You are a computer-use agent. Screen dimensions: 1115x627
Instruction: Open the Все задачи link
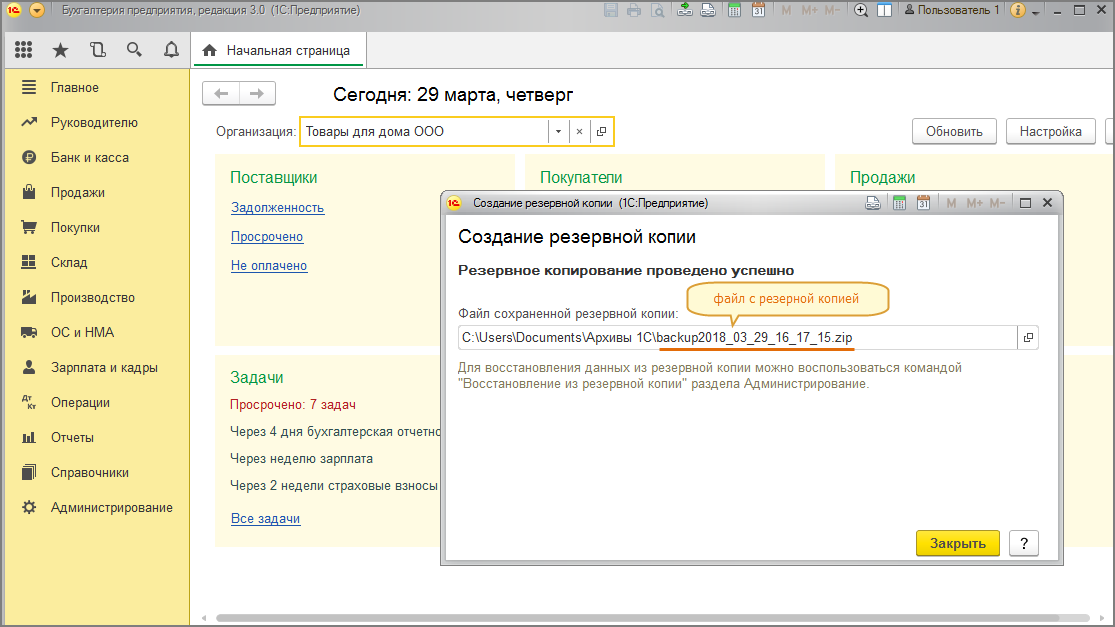(265, 519)
